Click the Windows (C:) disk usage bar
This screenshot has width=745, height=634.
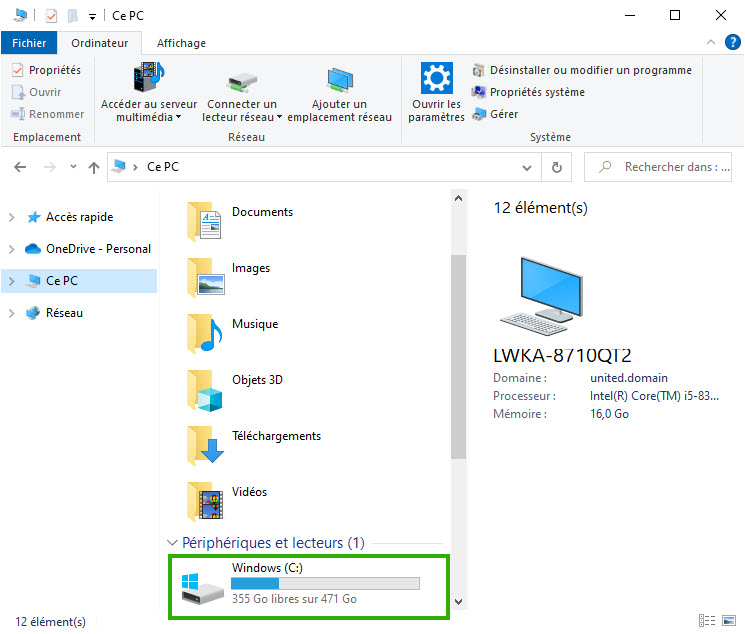point(325,583)
